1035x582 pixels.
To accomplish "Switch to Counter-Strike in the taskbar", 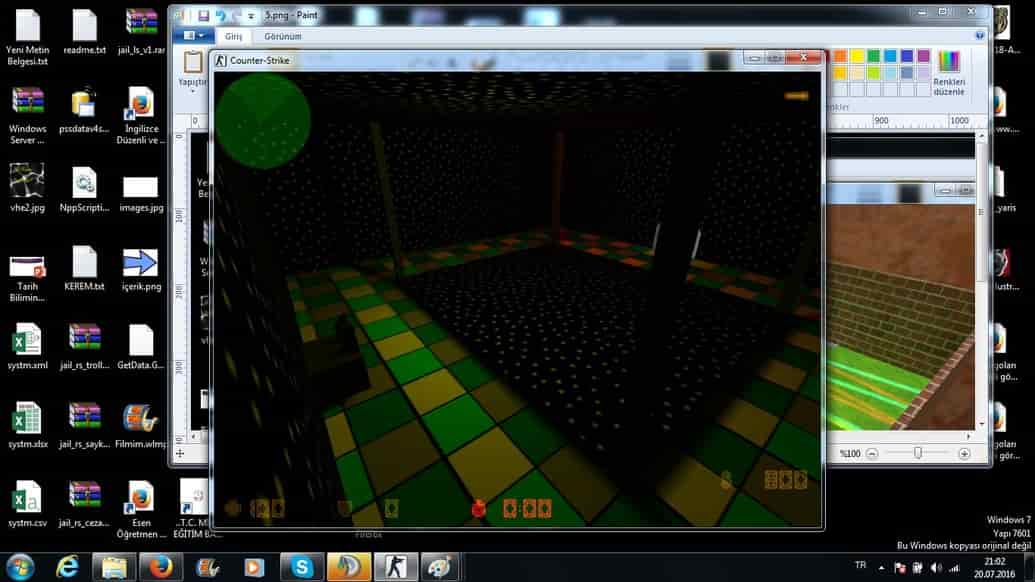I will [x=395, y=567].
